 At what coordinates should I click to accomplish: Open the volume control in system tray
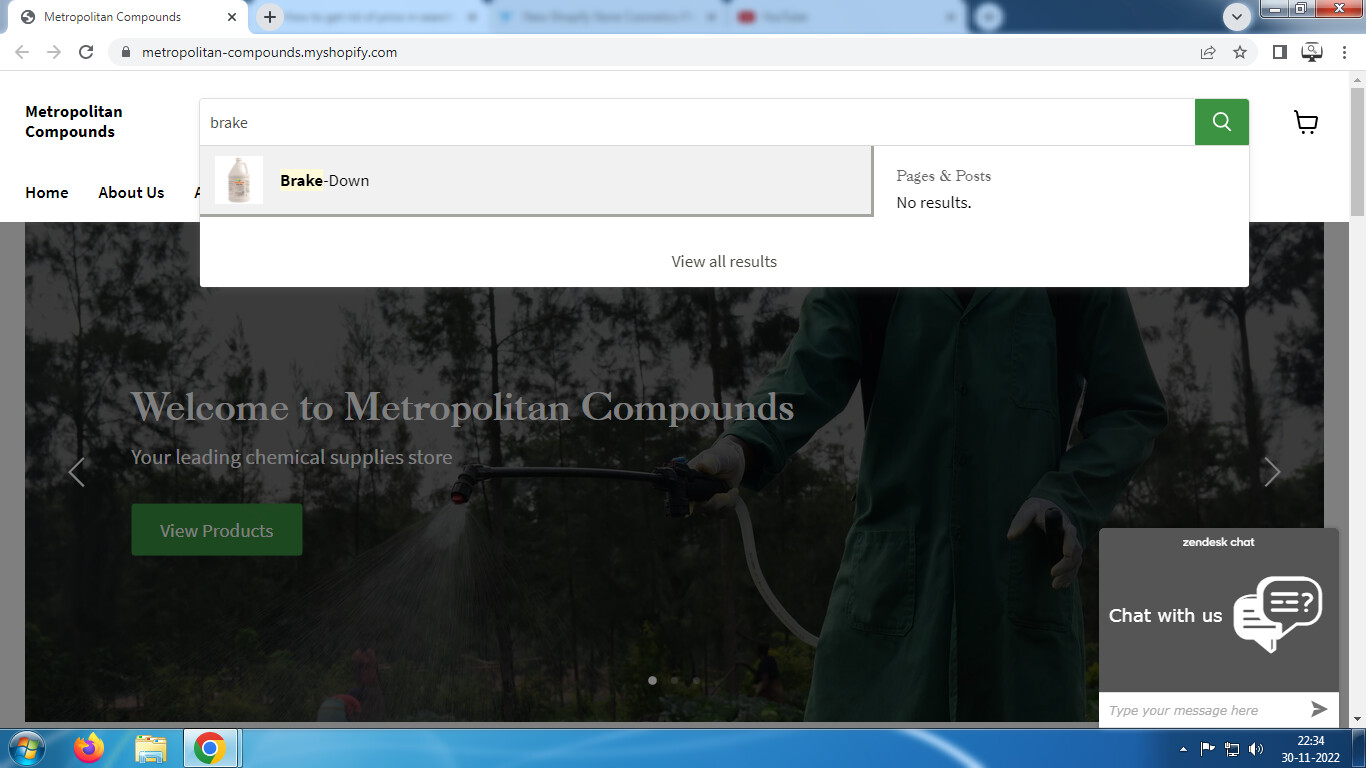click(x=1256, y=749)
